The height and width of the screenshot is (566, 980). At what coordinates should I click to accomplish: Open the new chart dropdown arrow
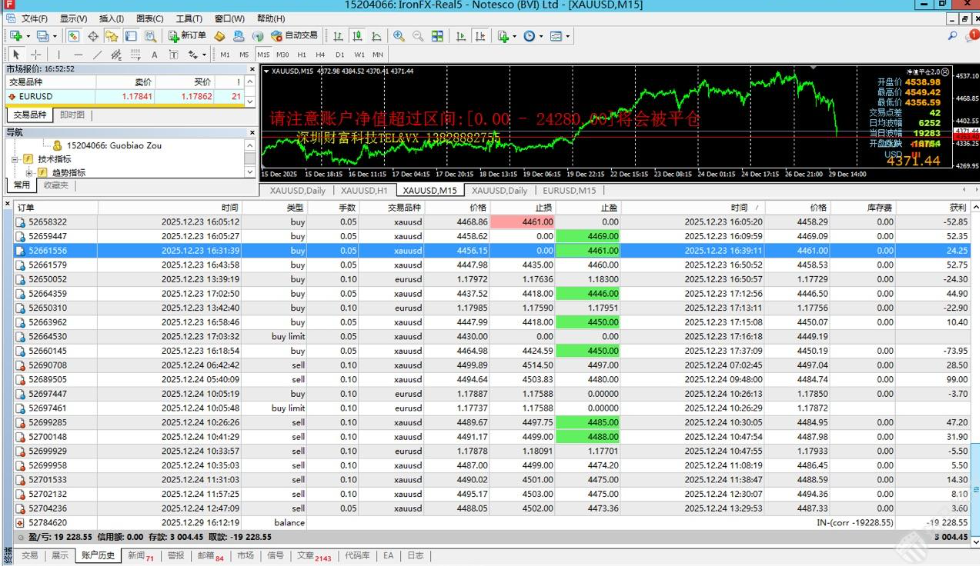28,36
